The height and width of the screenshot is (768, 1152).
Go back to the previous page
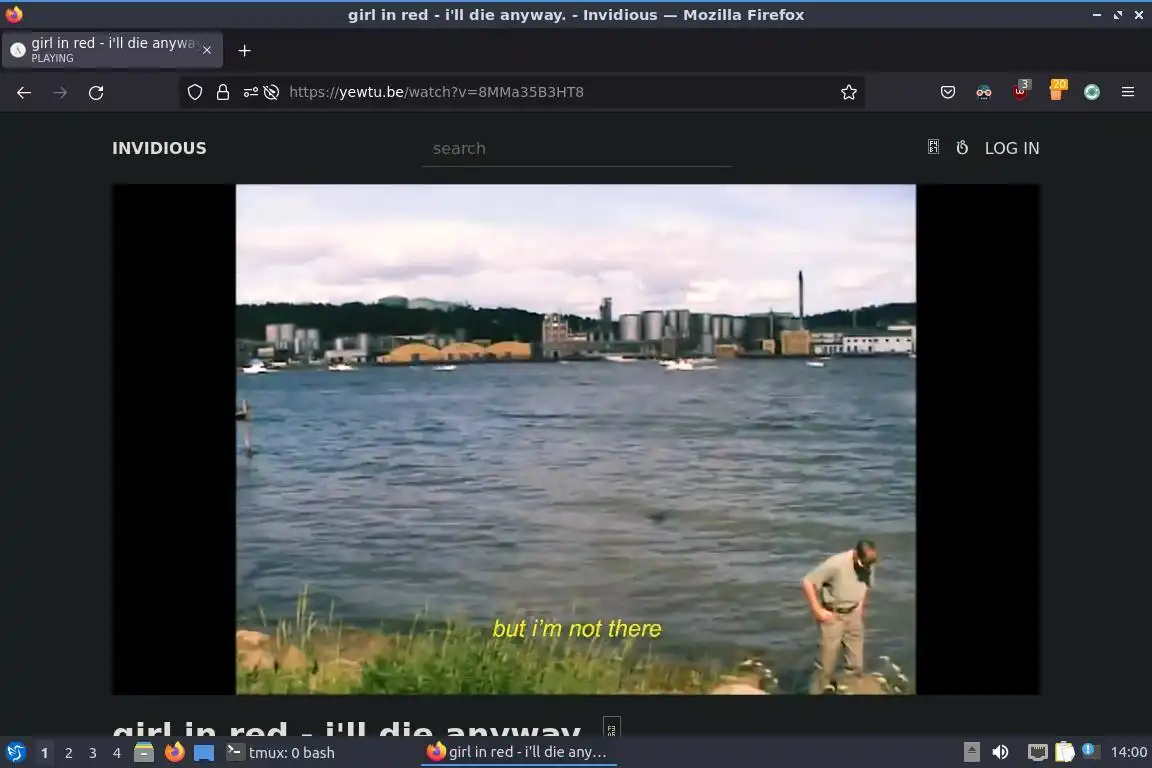pyautogui.click(x=24, y=93)
